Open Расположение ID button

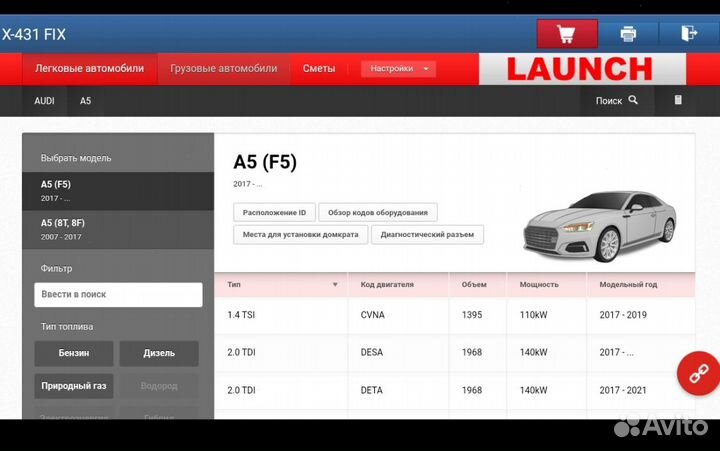pos(274,213)
